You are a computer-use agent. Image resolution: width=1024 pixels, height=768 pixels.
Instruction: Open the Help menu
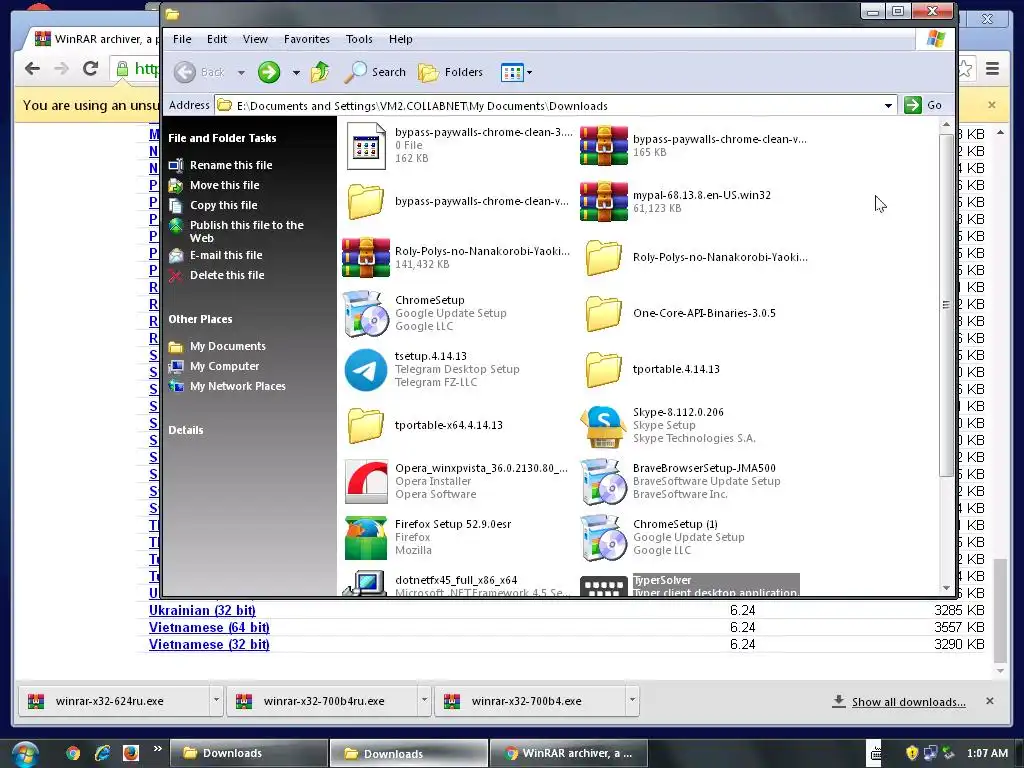pyautogui.click(x=400, y=39)
